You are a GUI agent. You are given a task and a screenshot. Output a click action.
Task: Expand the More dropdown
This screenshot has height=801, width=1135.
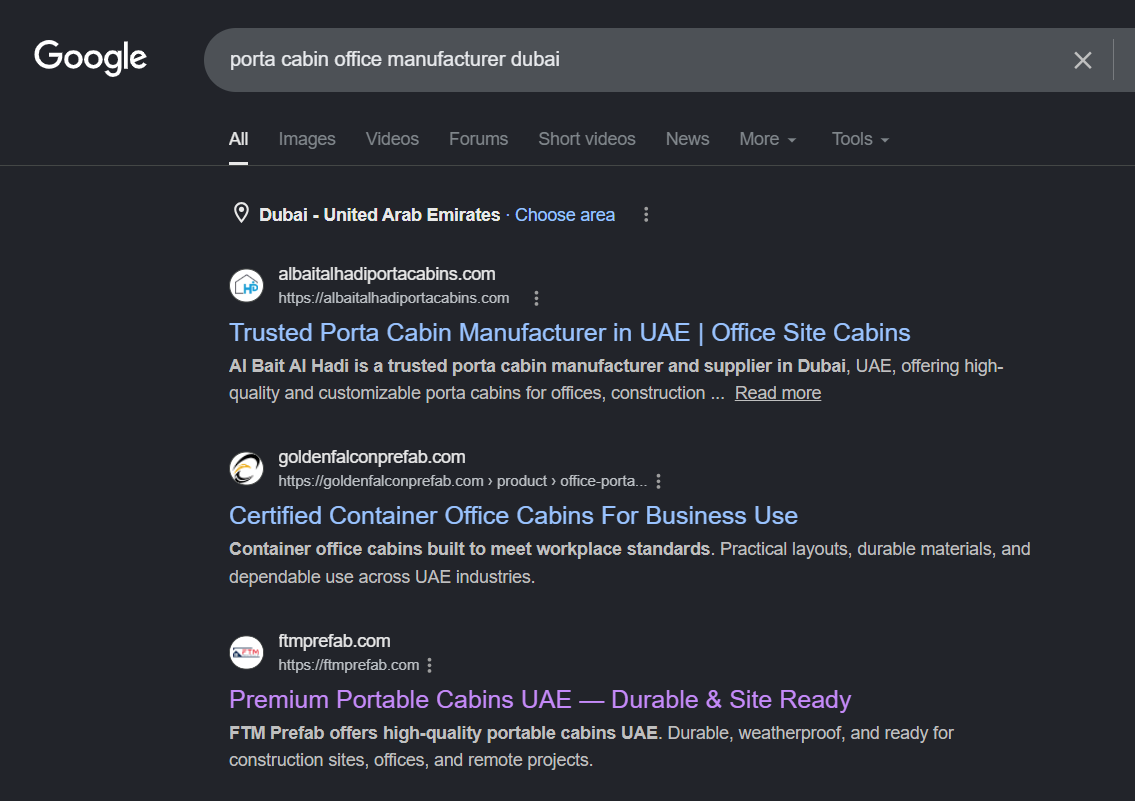pos(767,139)
